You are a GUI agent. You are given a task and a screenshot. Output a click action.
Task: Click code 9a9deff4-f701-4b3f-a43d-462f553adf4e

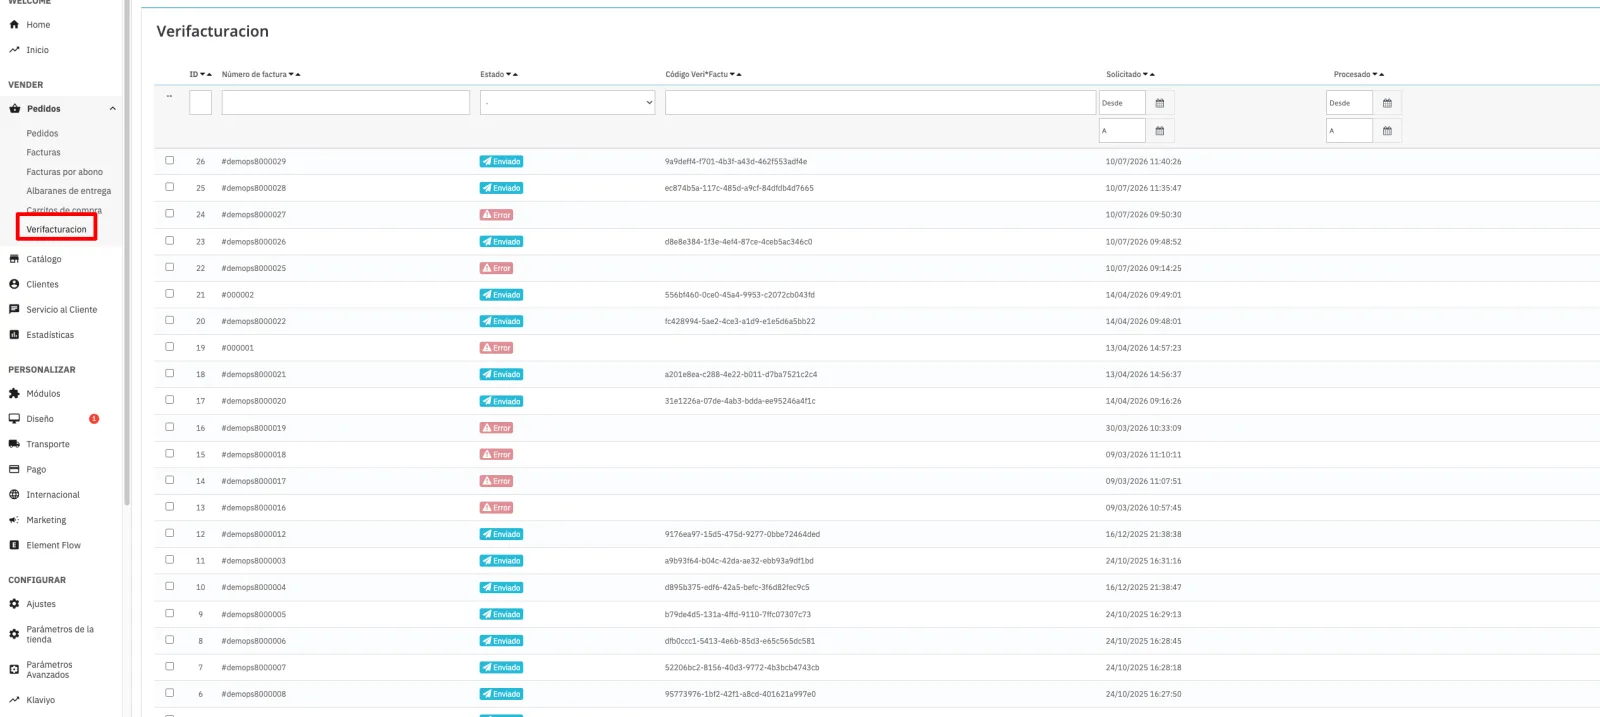click(736, 162)
